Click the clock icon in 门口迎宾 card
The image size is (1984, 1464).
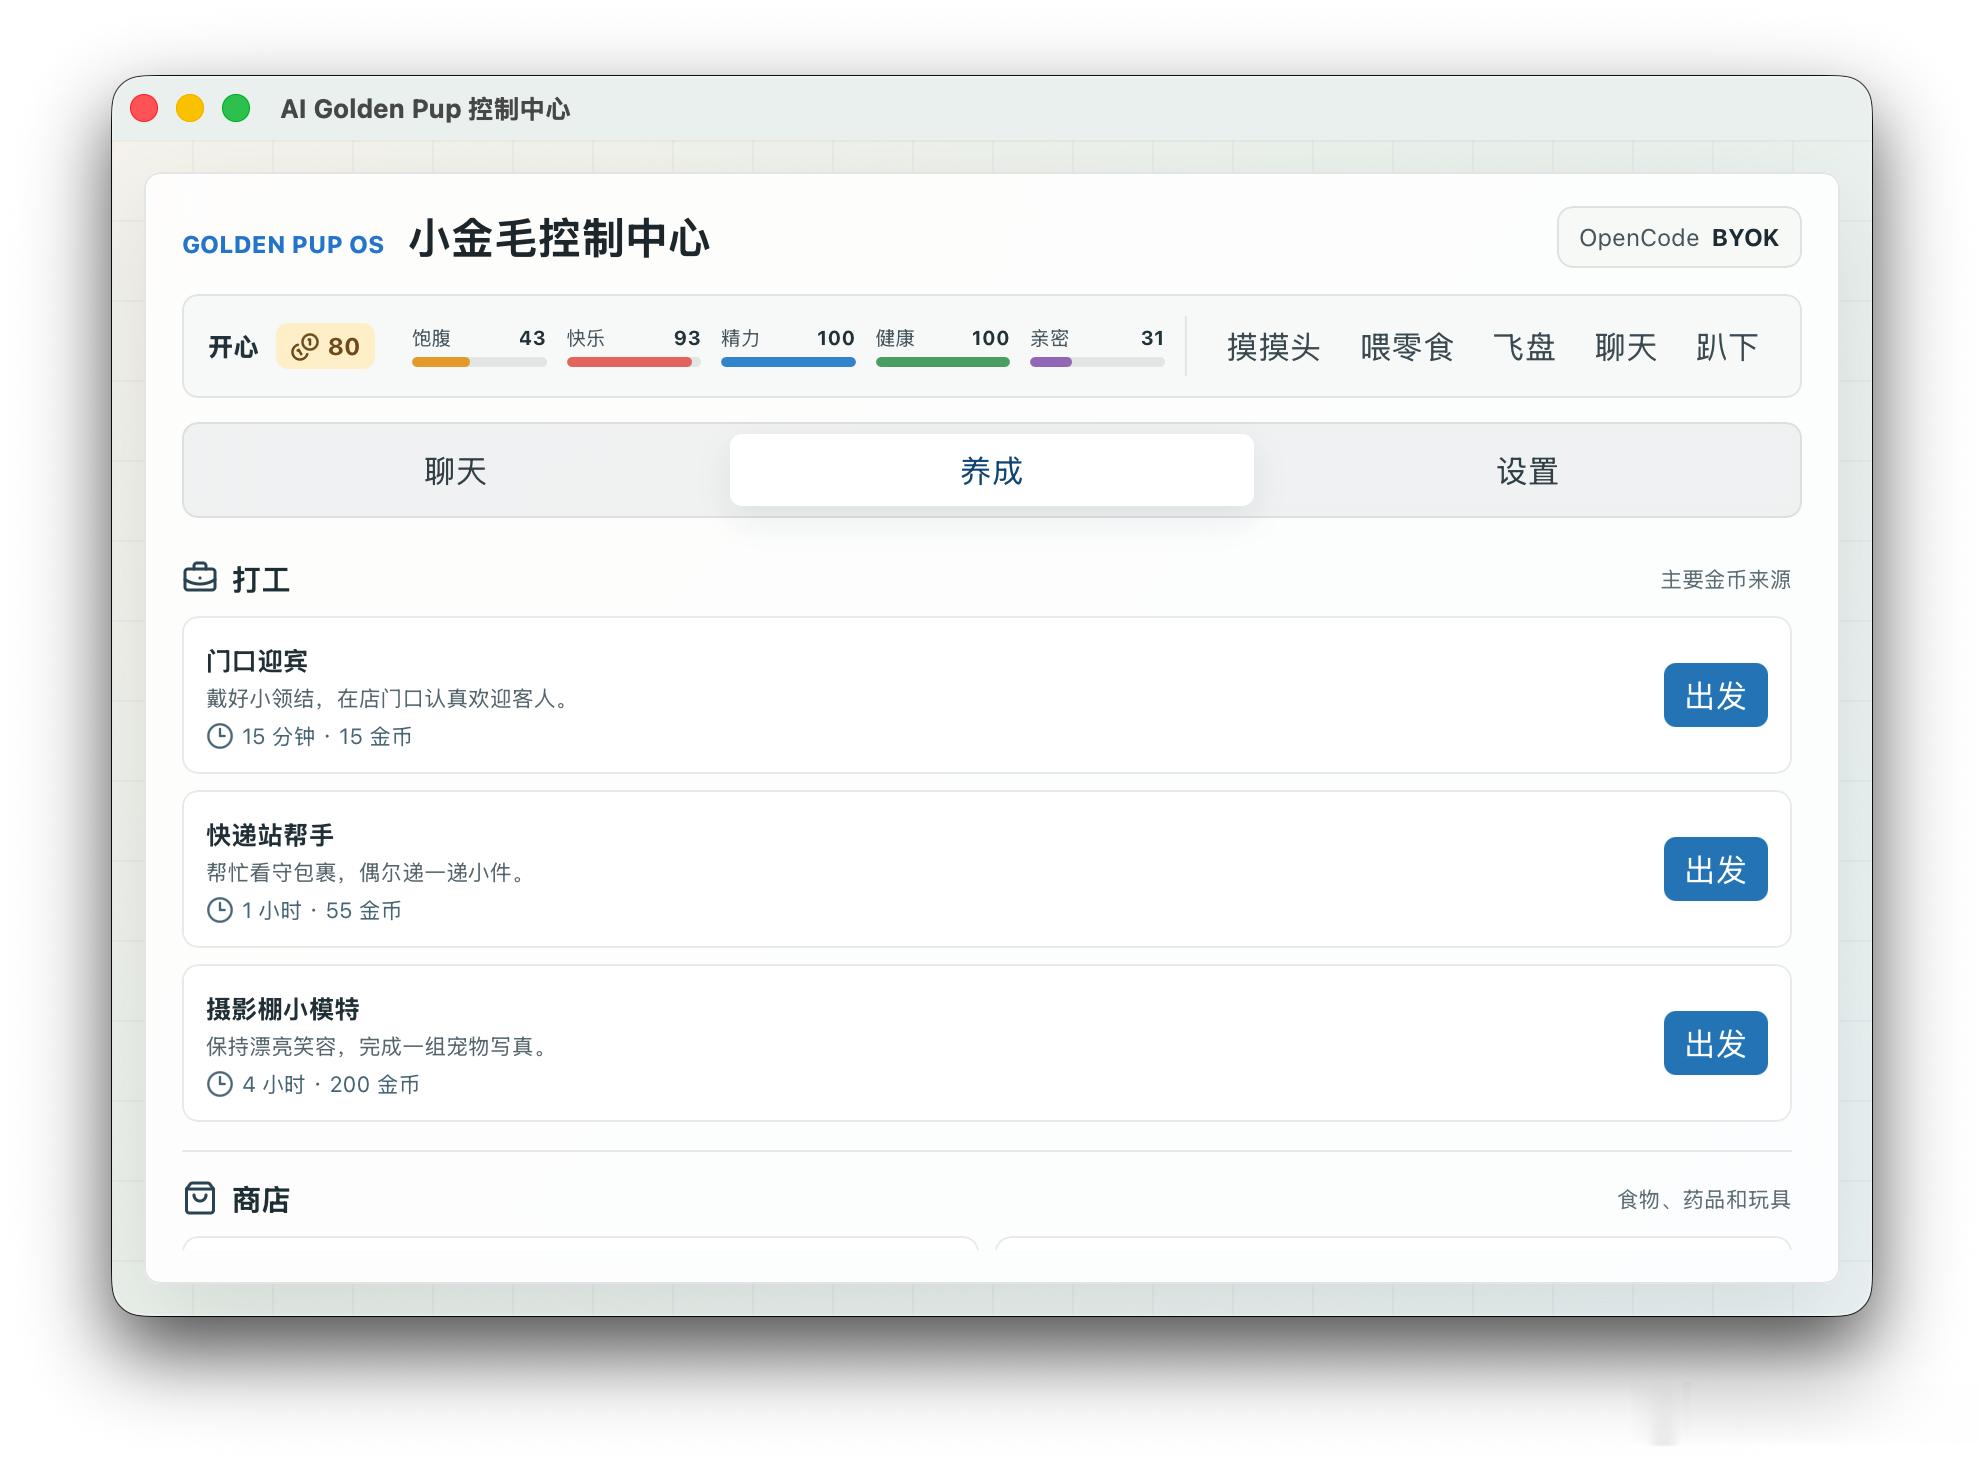220,737
